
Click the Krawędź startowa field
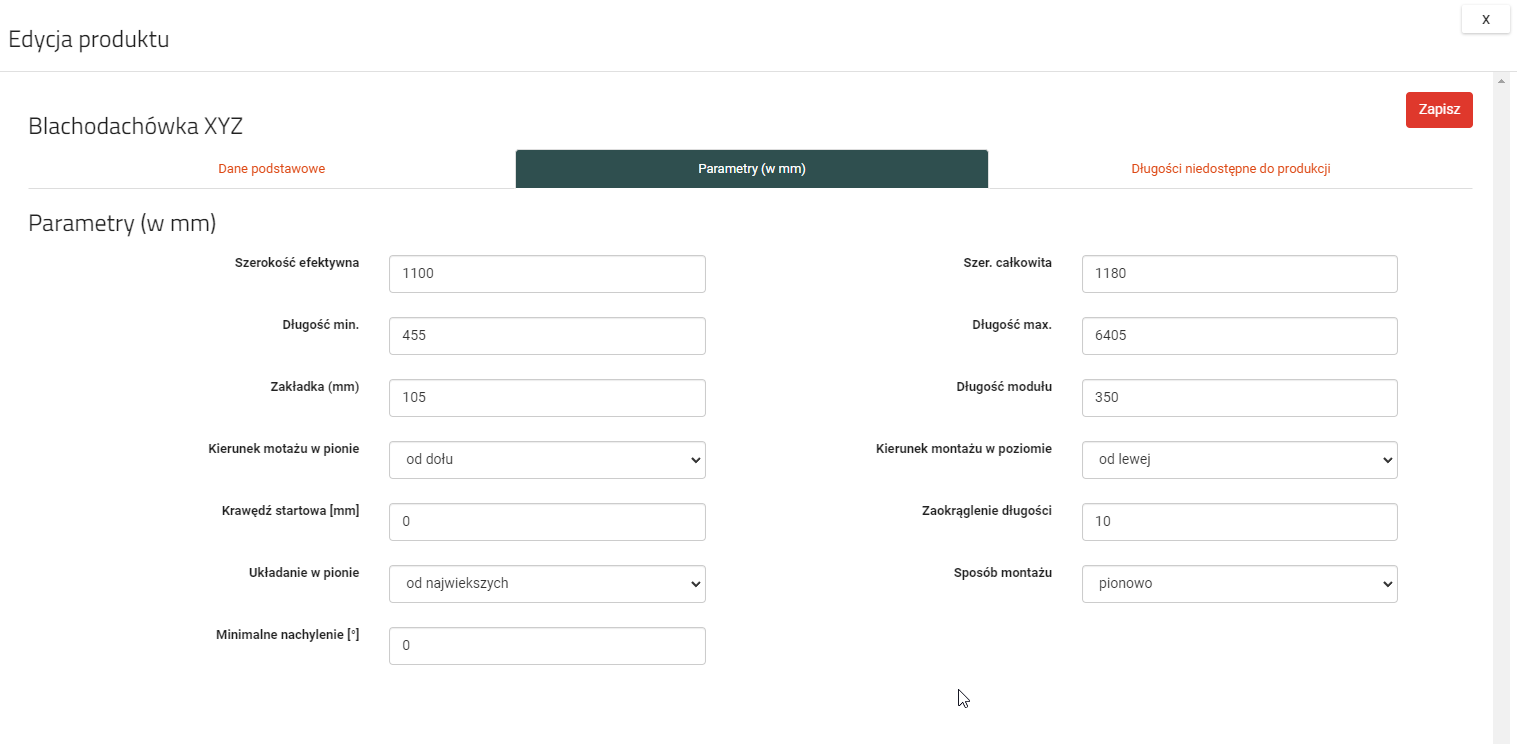(547, 522)
